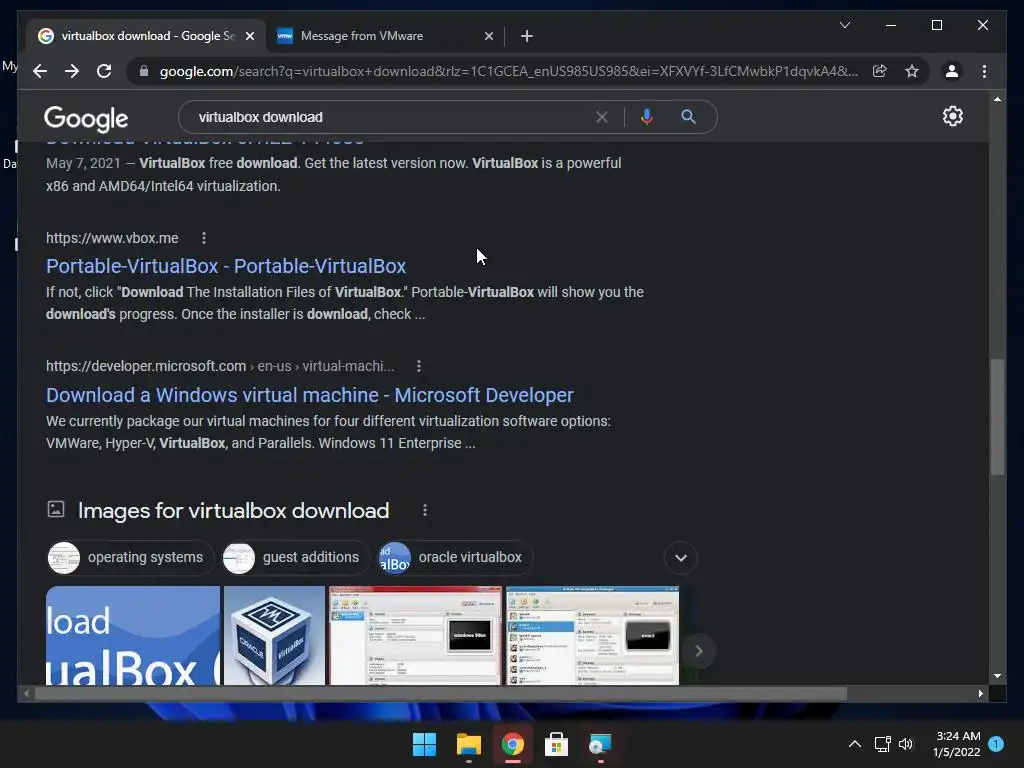Open the Windows Start menu
Screen dimensions: 1024x768
(x=424, y=744)
